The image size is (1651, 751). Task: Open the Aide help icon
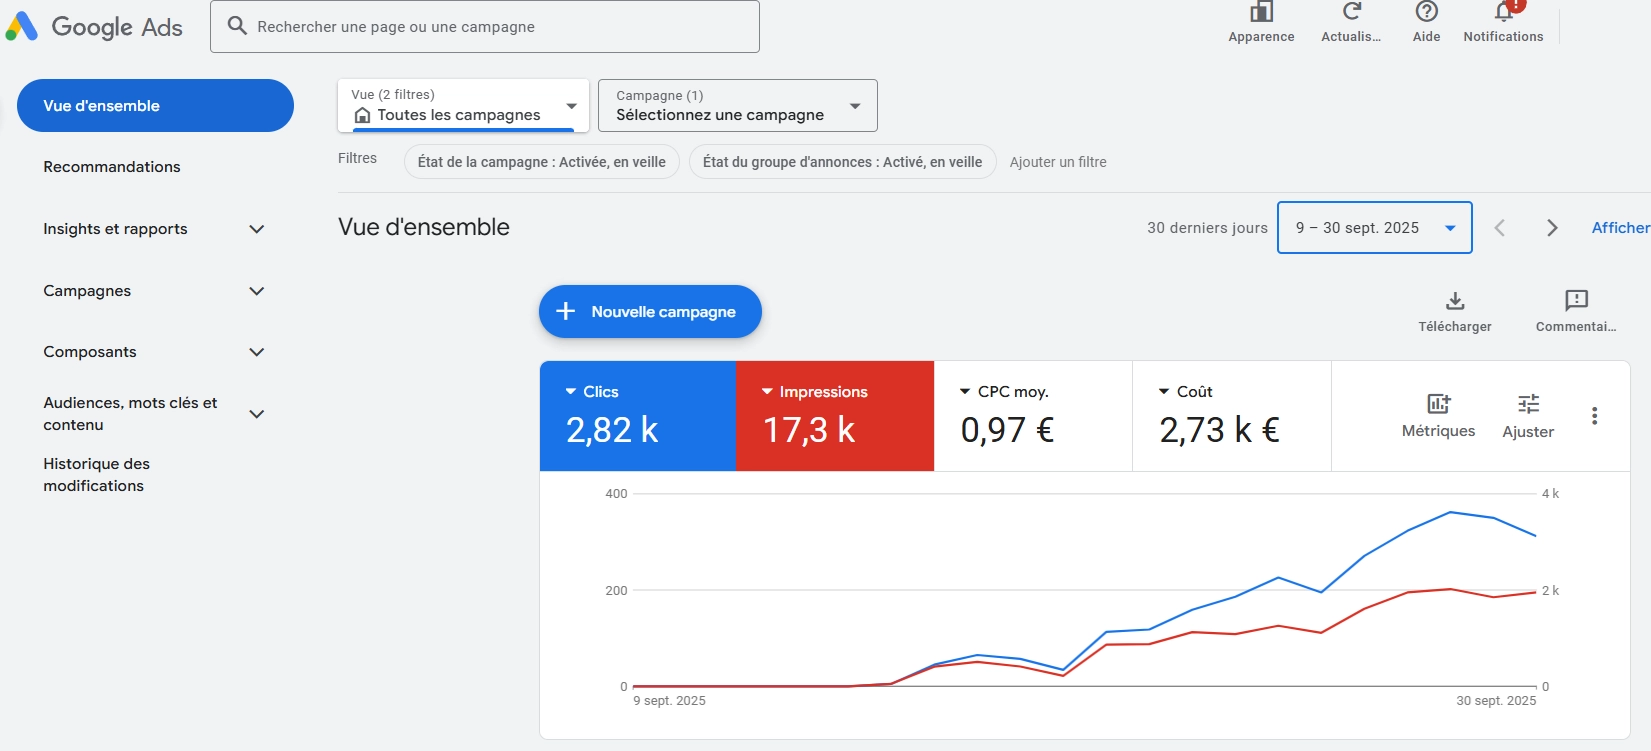click(1426, 13)
